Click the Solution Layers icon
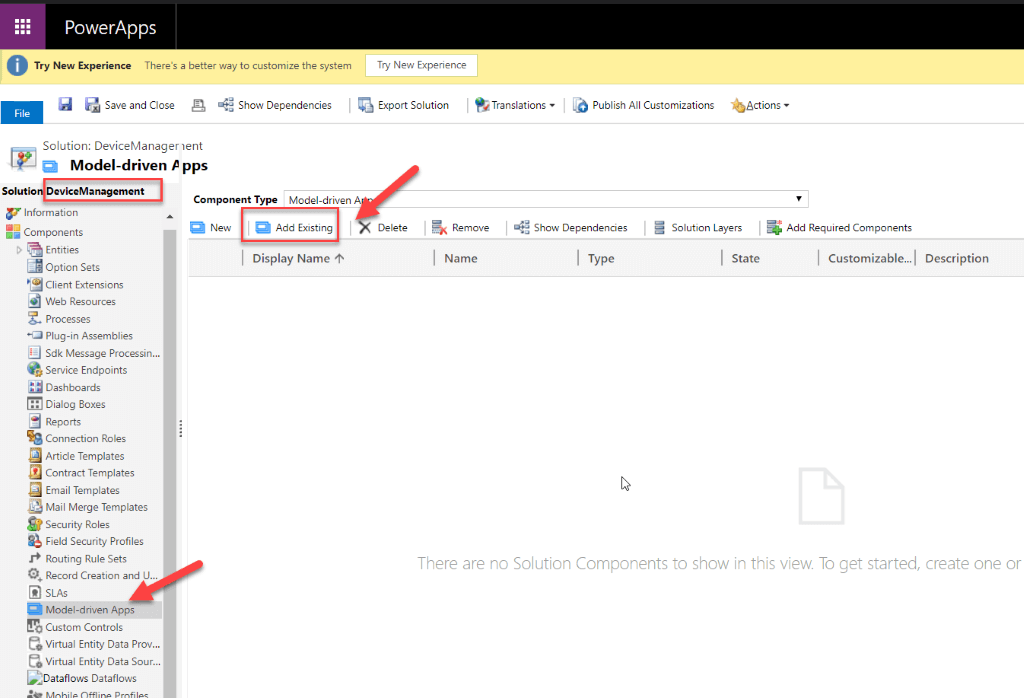Screen dimensions: 1024x698 [660, 227]
